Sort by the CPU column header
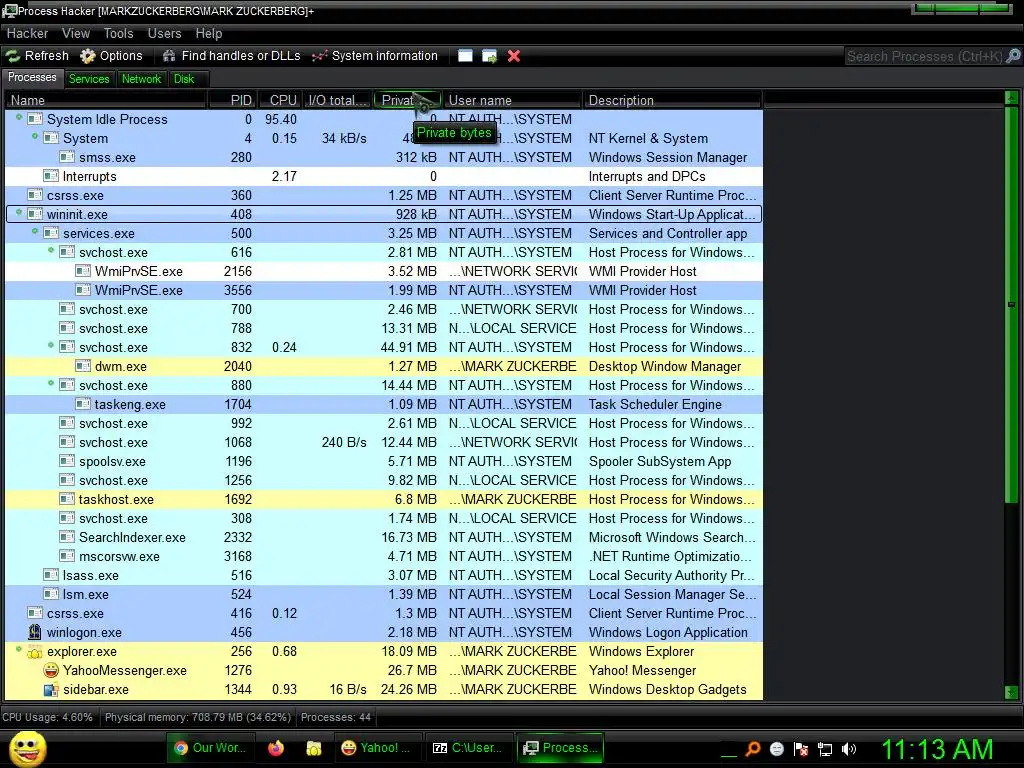1024x768 pixels. [280, 100]
